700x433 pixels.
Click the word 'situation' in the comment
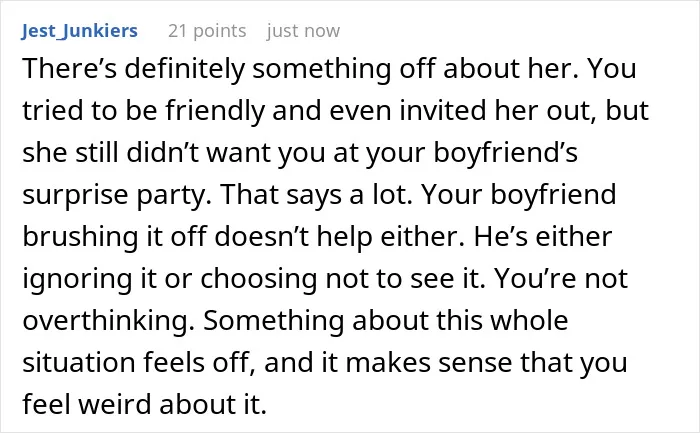tap(79, 362)
